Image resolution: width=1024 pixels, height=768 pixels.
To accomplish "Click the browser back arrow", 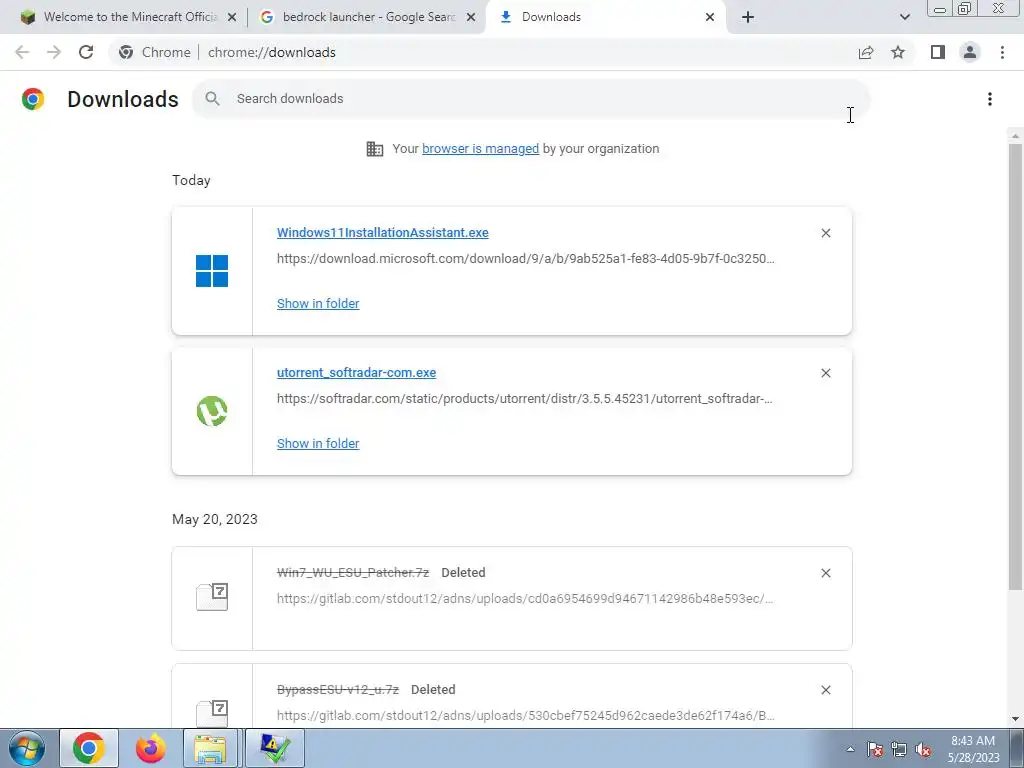I will (x=22, y=52).
